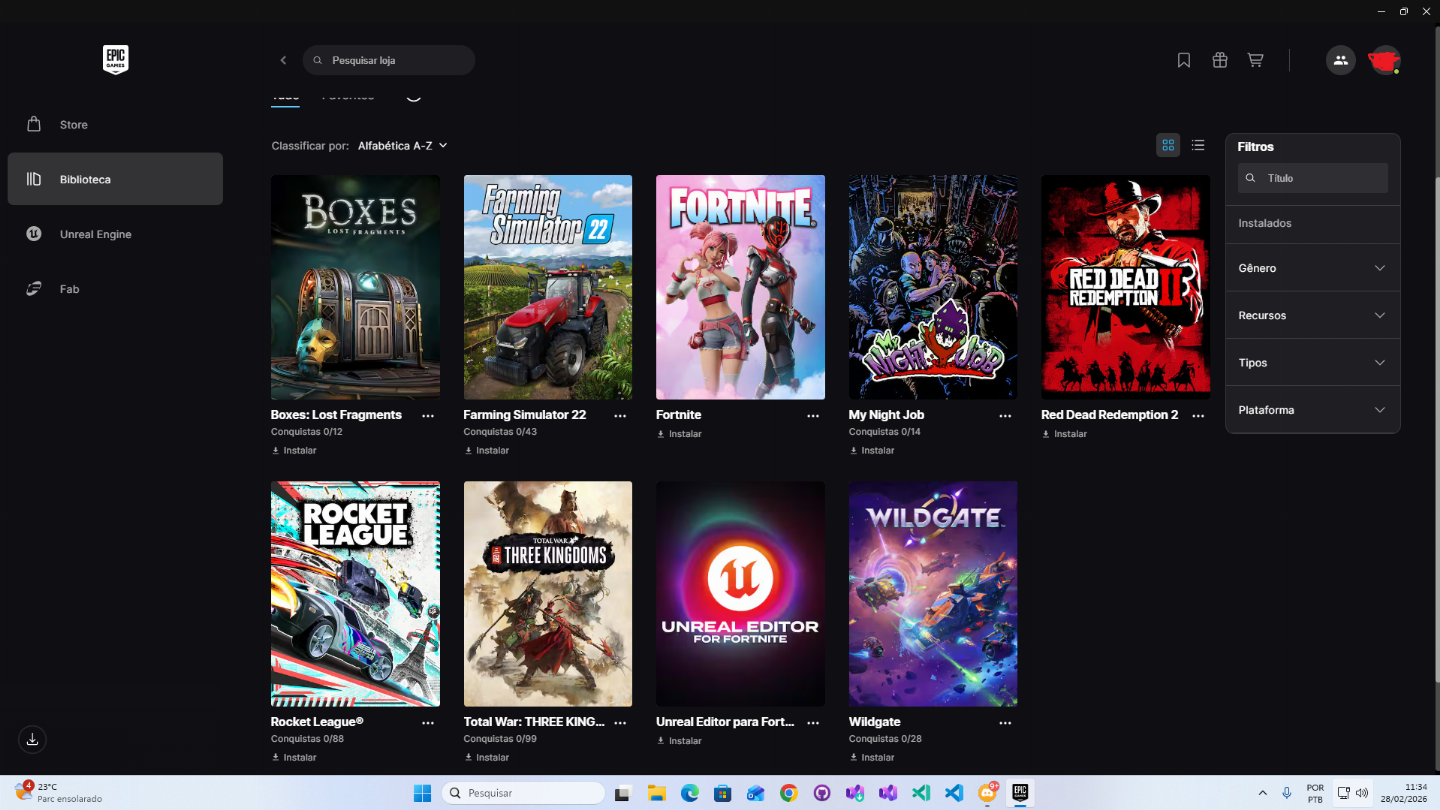
Task: Open options for Unreal Editor para Fortnite
Action: (x=813, y=722)
